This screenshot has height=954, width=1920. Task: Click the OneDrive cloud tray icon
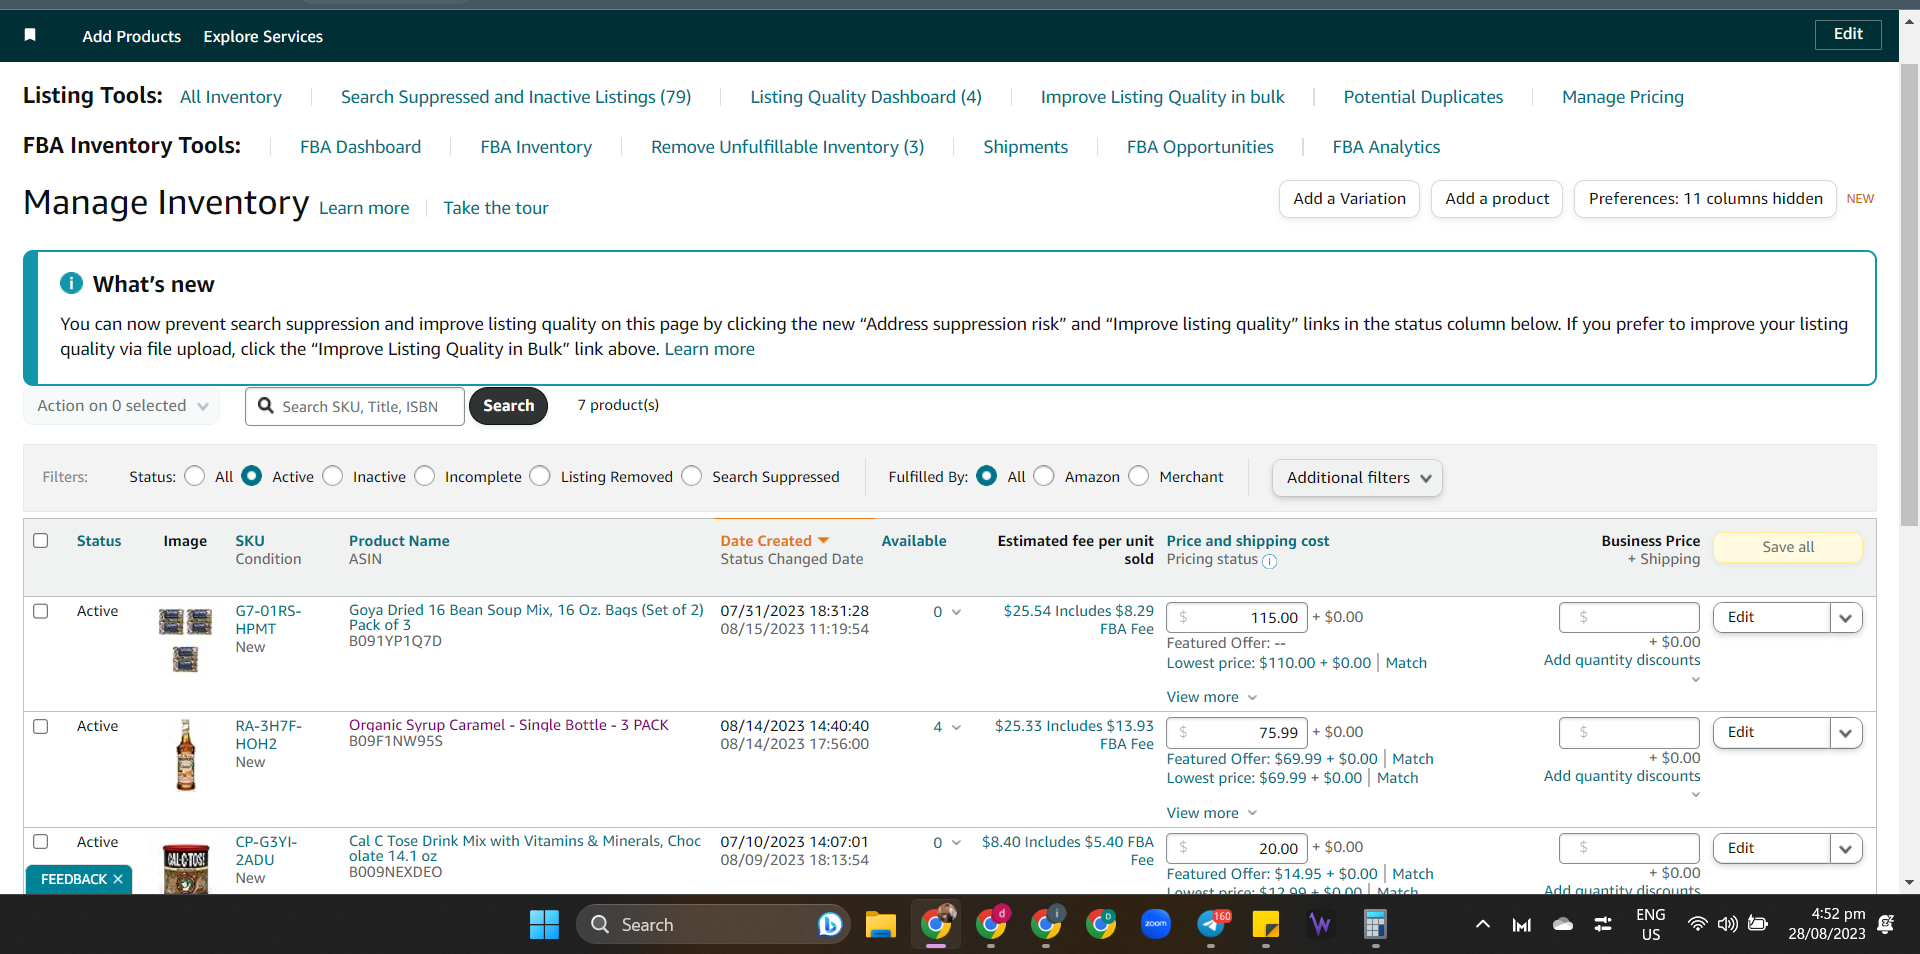coord(1563,924)
